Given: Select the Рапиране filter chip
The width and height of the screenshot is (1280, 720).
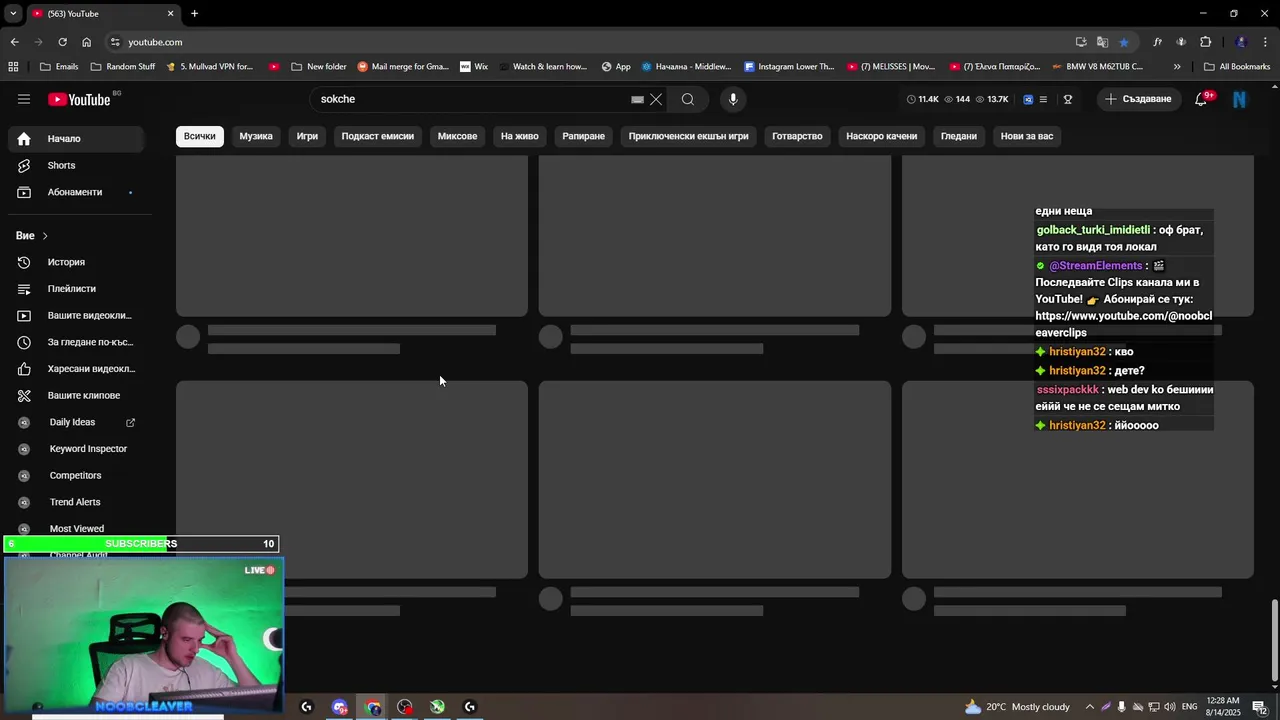Looking at the screenshot, I should (x=583, y=136).
